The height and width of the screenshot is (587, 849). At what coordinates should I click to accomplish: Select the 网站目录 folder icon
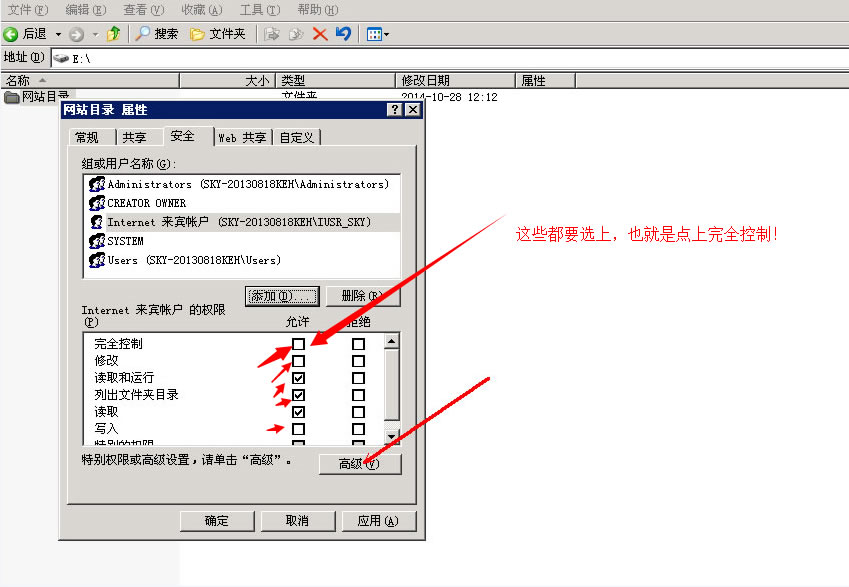click(11, 97)
